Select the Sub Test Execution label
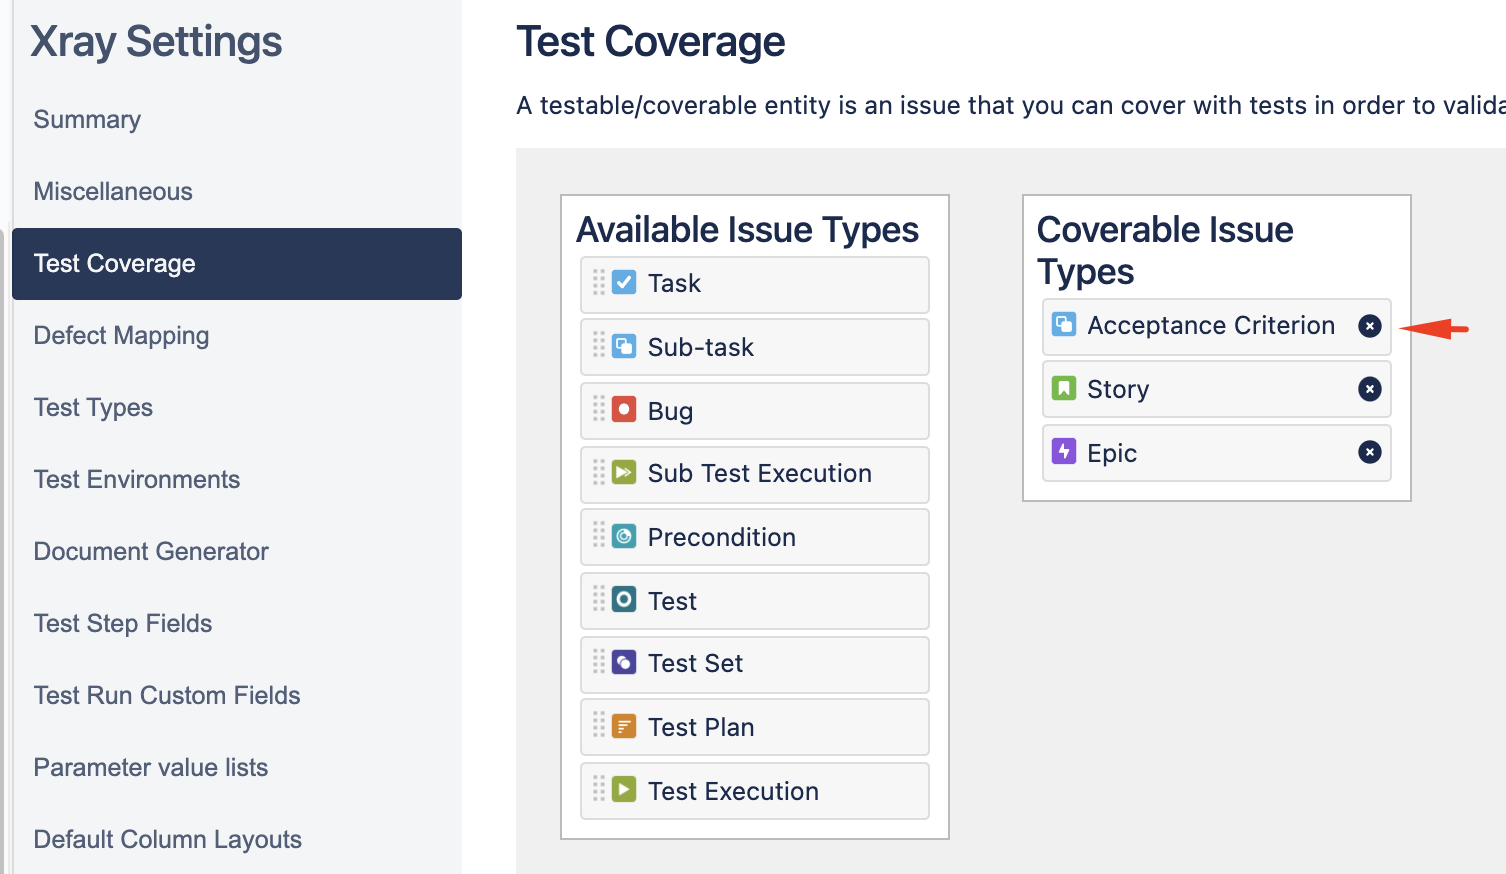1506x874 pixels. pyautogui.click(x=760, y=473)
